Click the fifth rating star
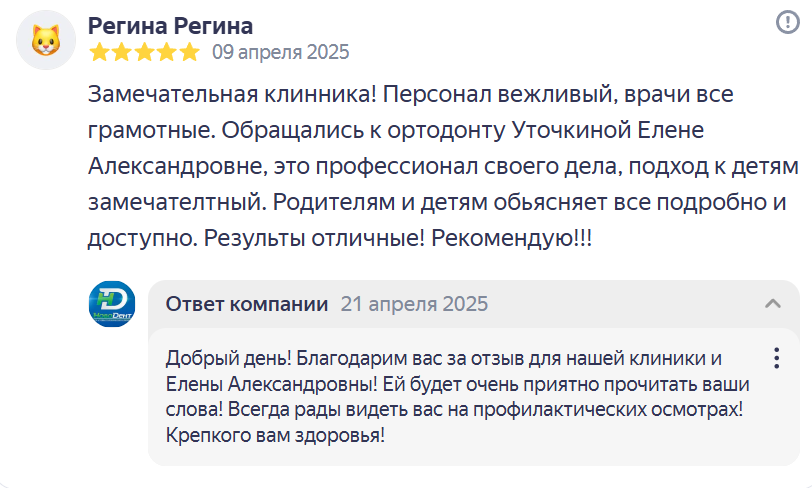 tap(190, 51)
